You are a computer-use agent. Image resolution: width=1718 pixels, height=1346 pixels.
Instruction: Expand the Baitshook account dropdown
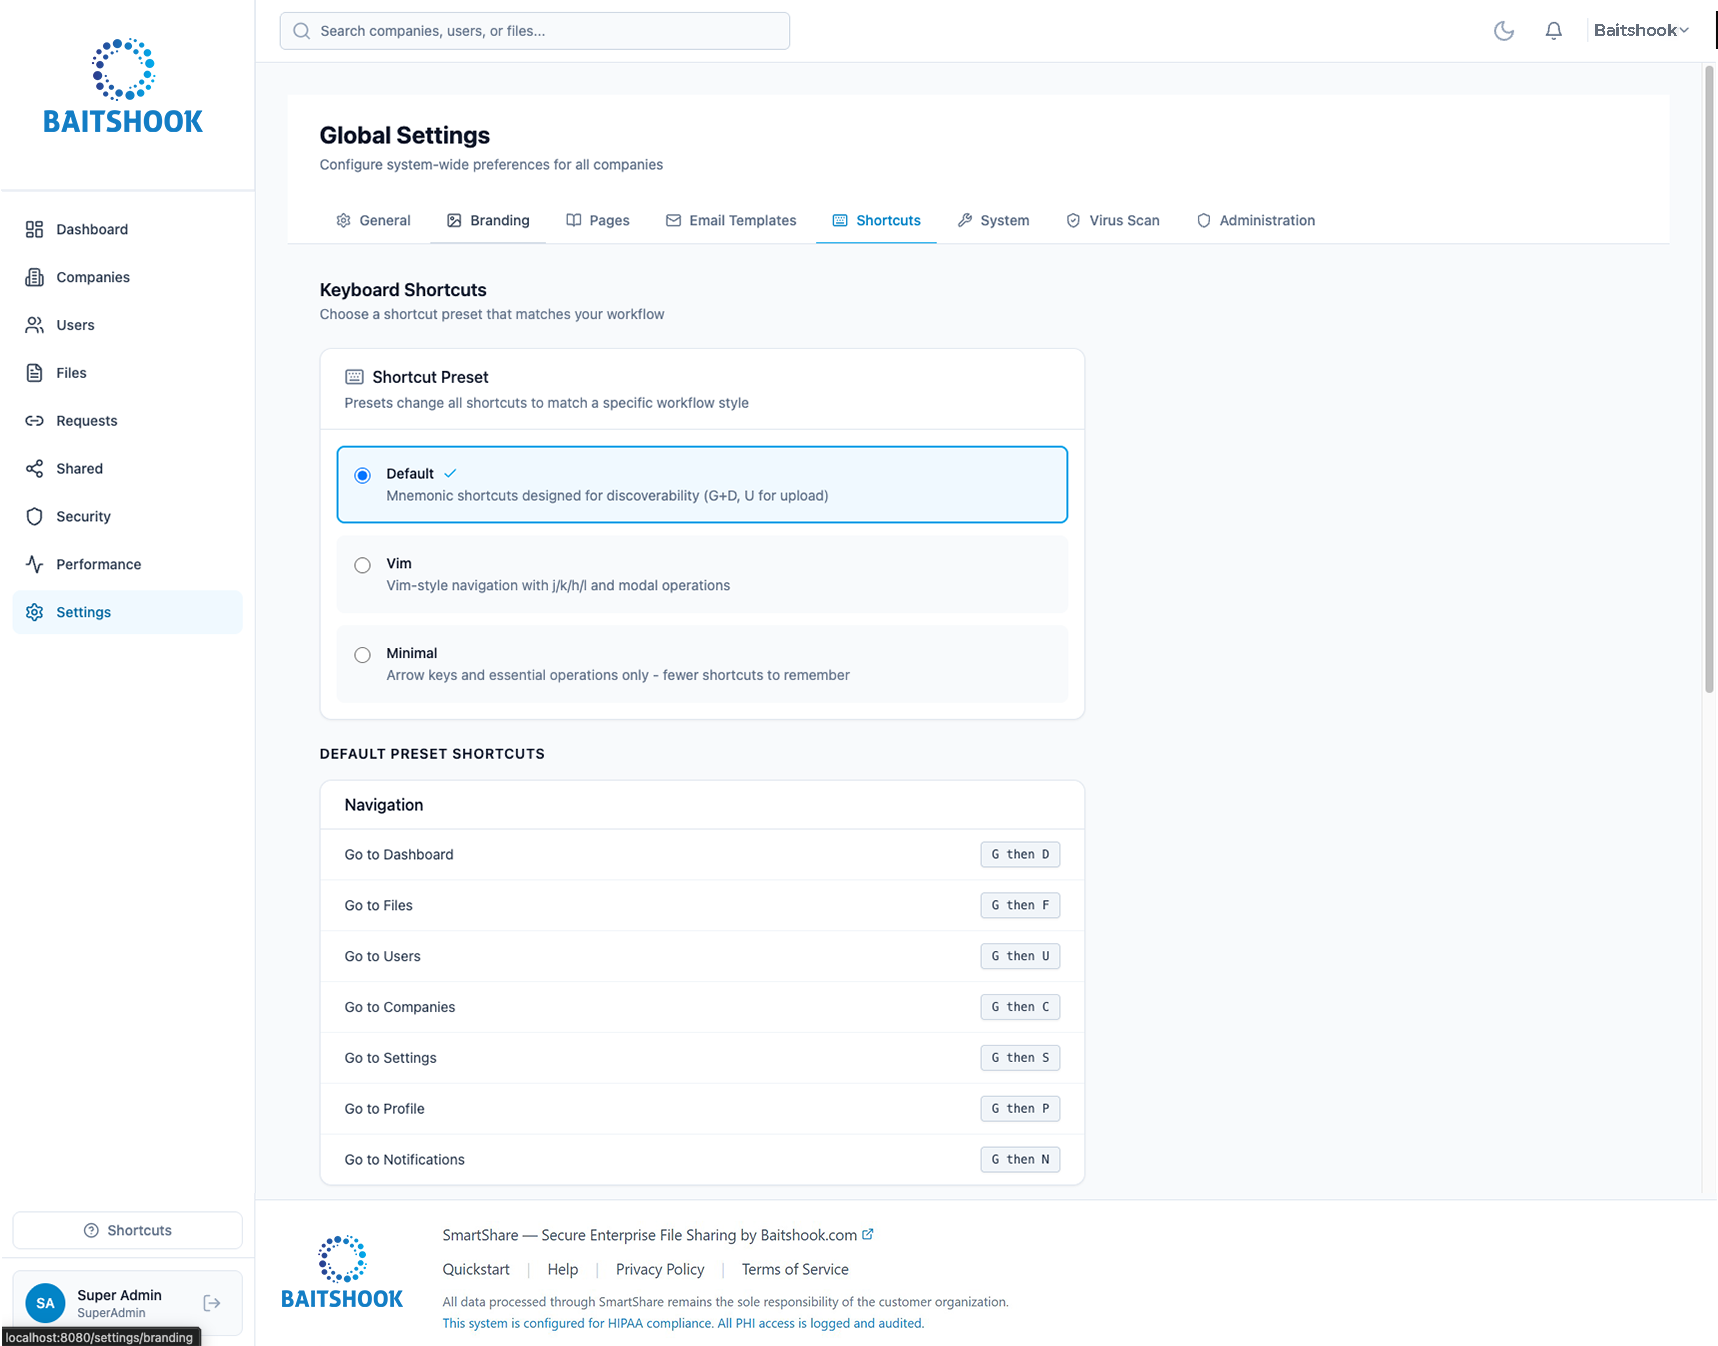(x=1641, y=31)
